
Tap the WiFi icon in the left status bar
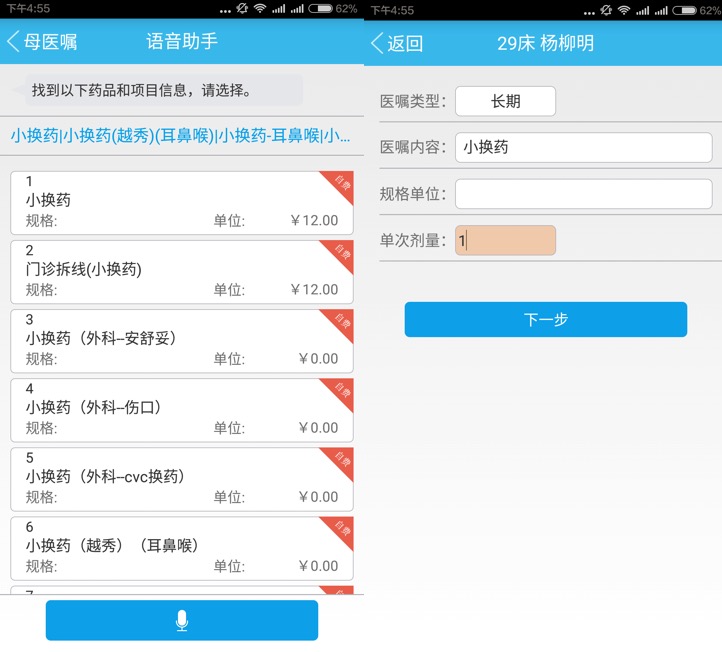coord(259,9)
